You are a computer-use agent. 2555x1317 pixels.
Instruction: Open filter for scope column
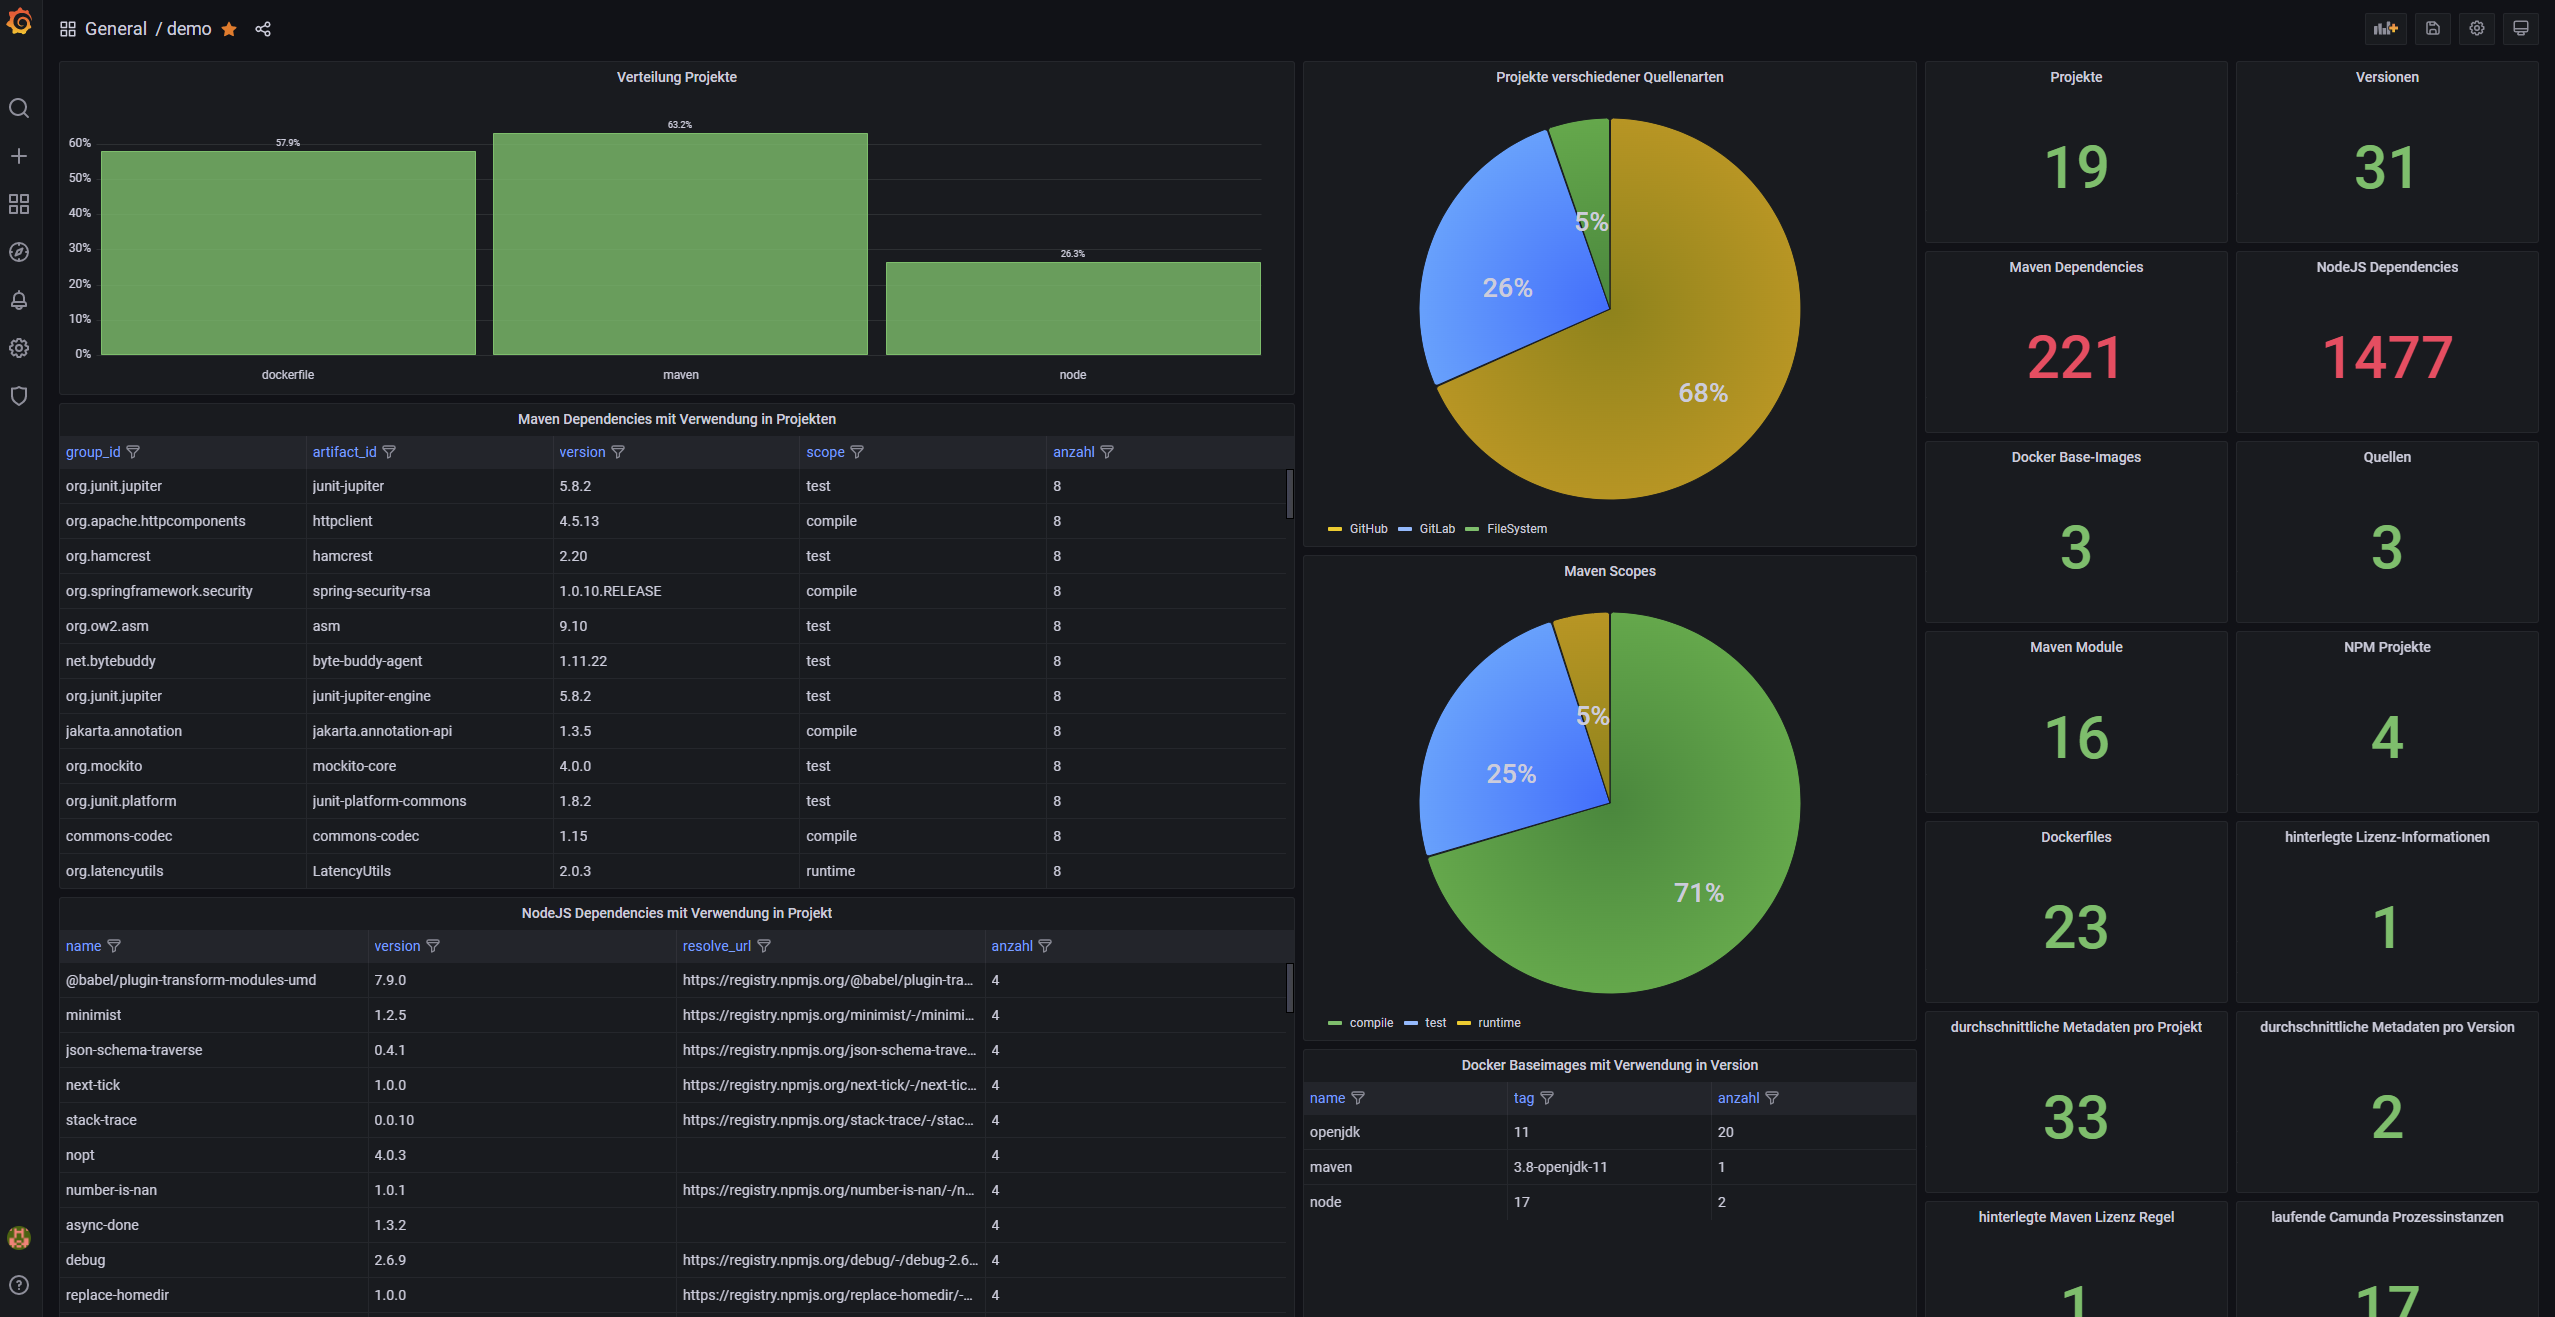[x=857, y=452]
